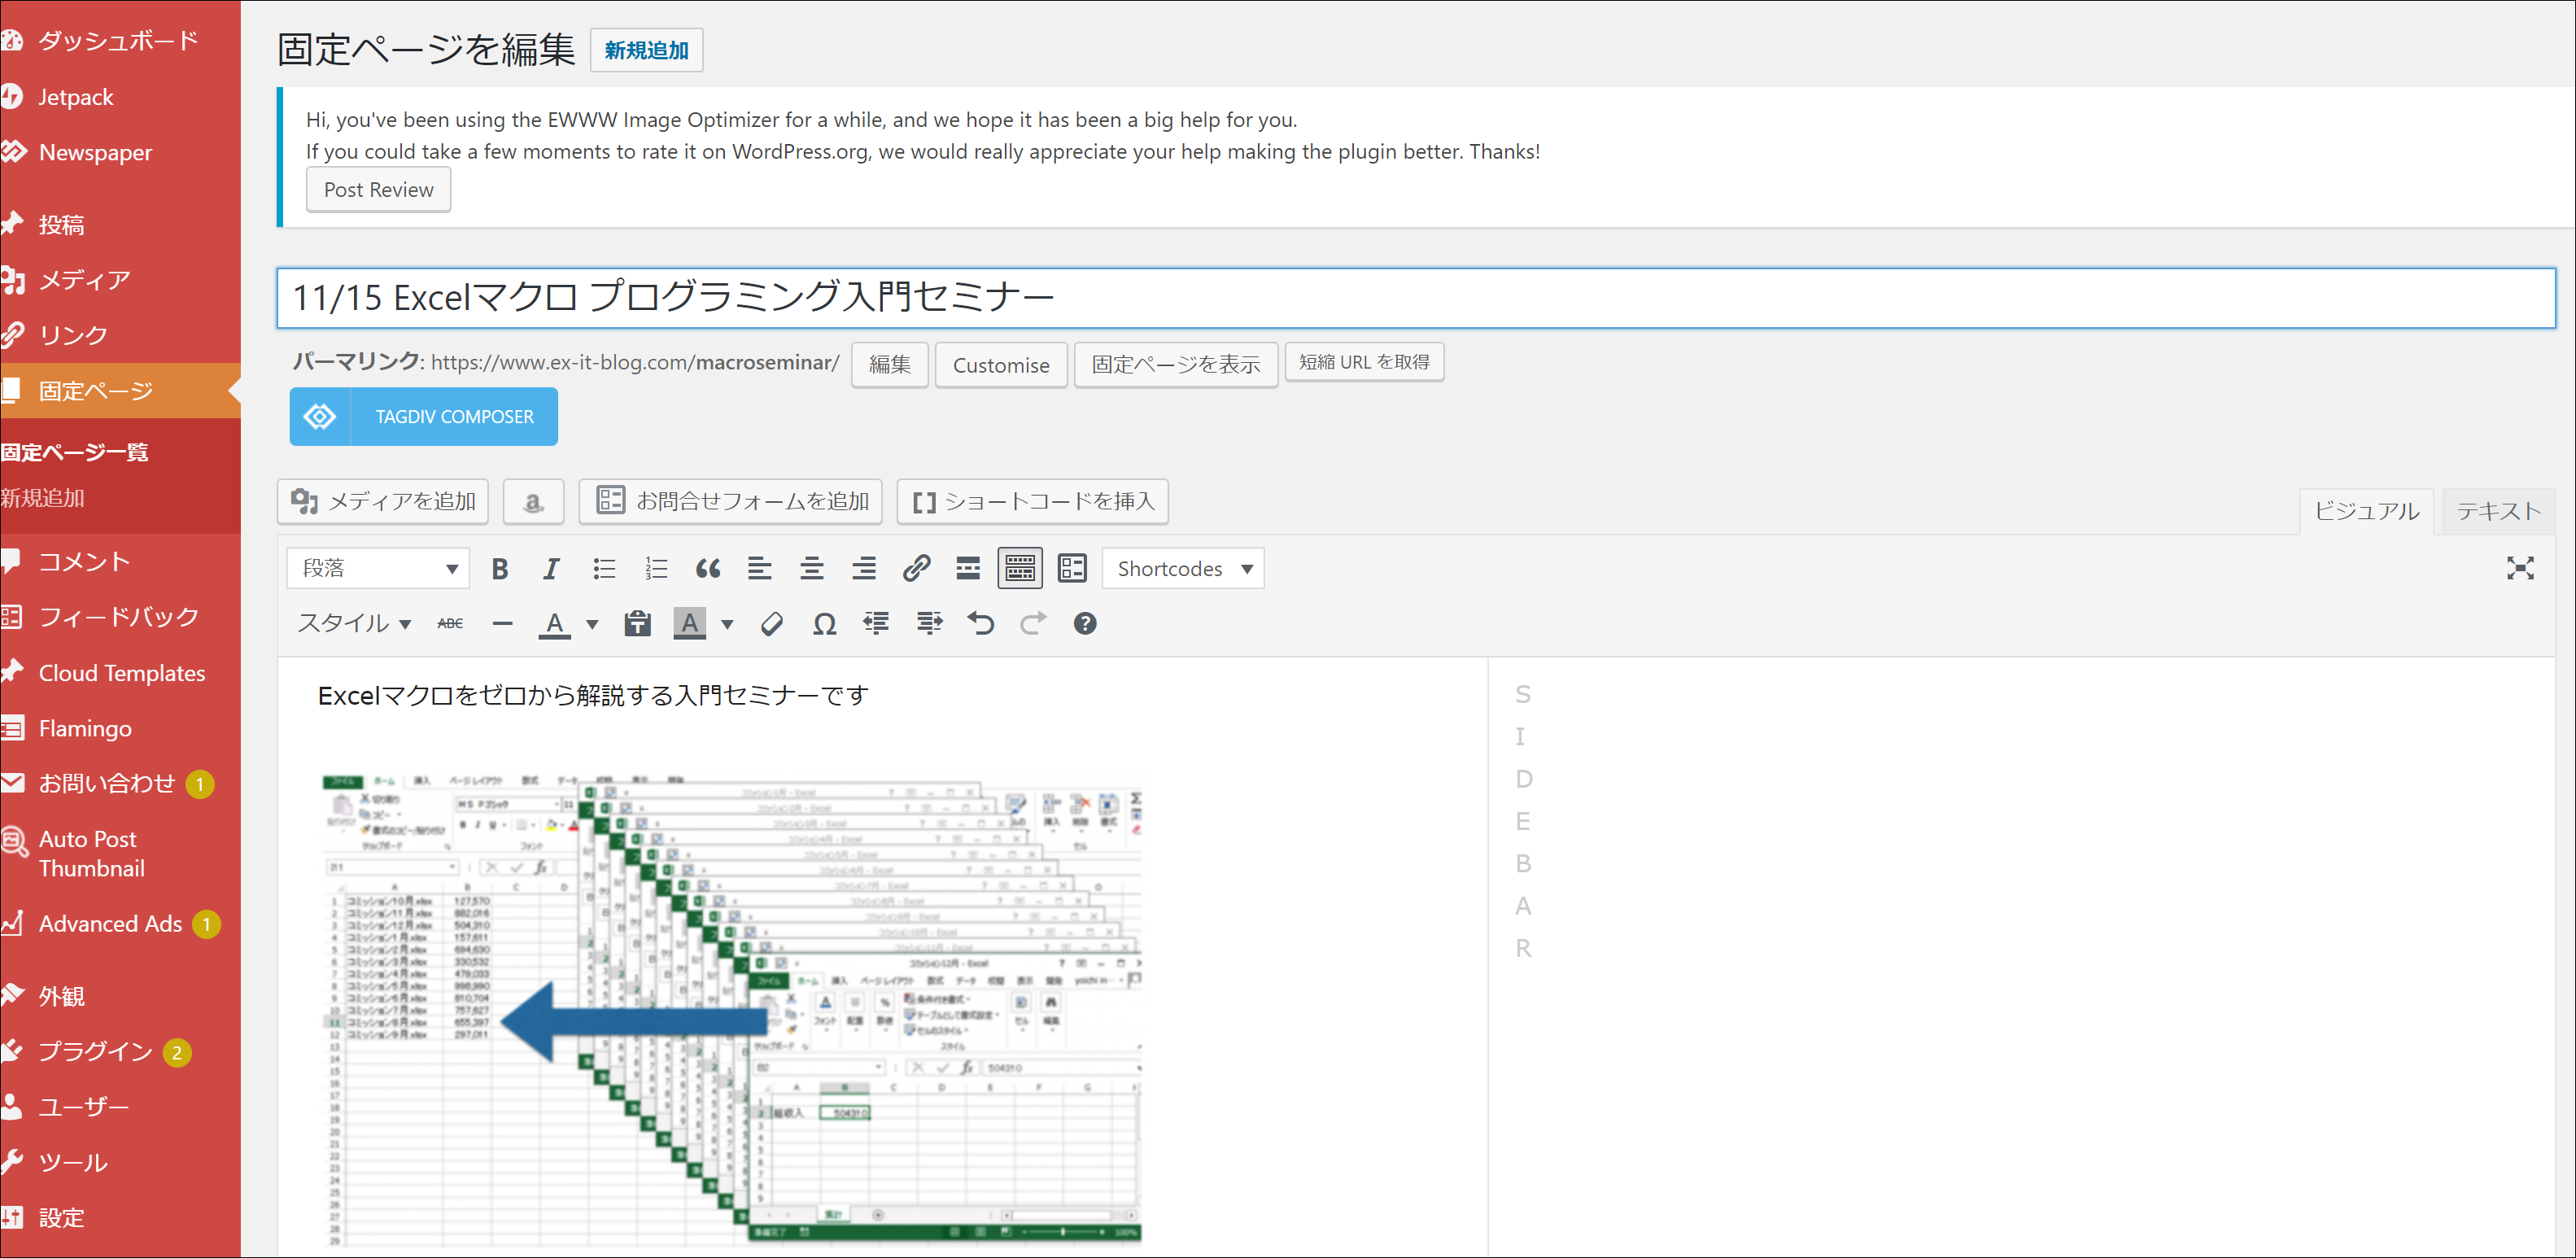Click the contact form toolbar icon
This screenshot has width=2576, height=1258.
pos(1072,569)
